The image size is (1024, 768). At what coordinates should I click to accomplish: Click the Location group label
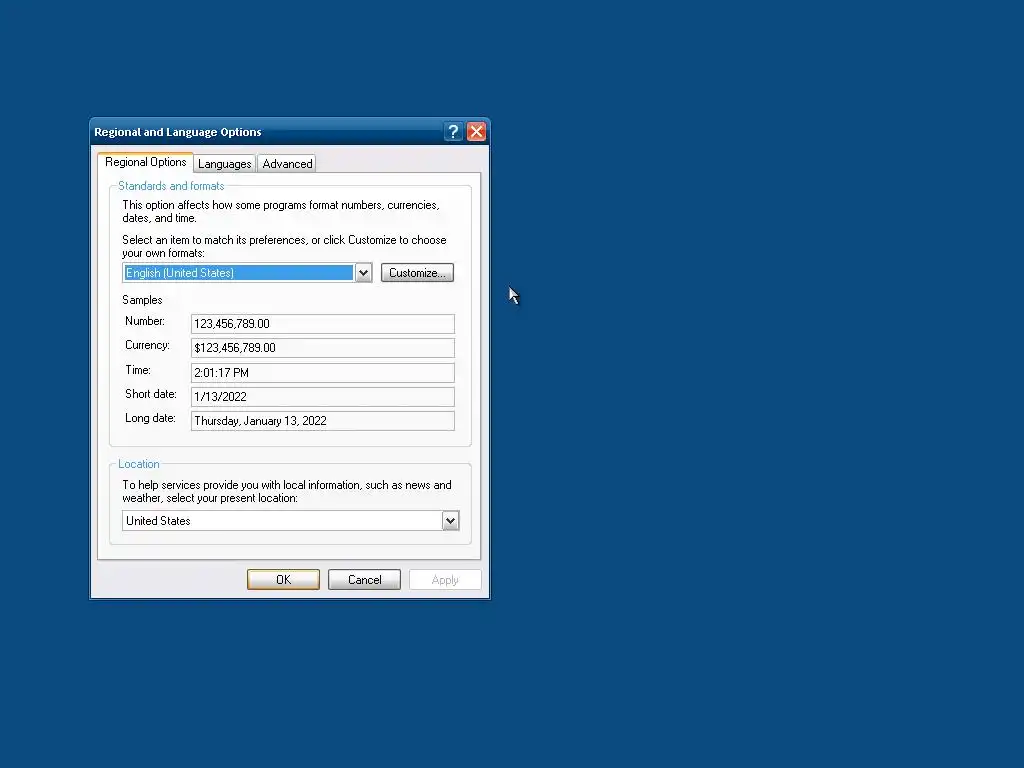138,464
